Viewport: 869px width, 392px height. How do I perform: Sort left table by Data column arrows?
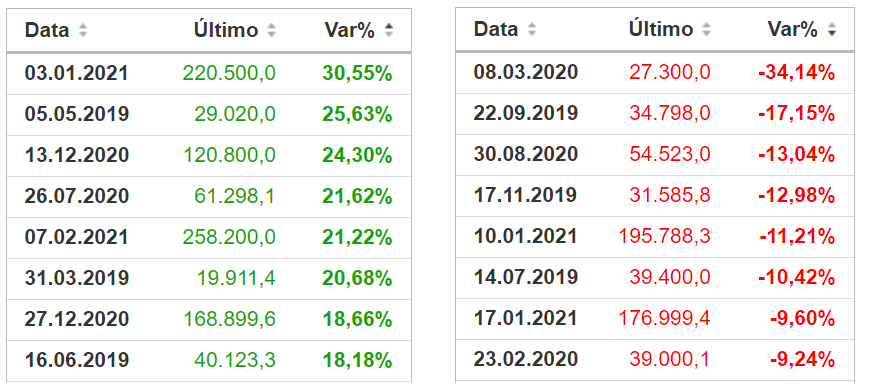[83, 30]
